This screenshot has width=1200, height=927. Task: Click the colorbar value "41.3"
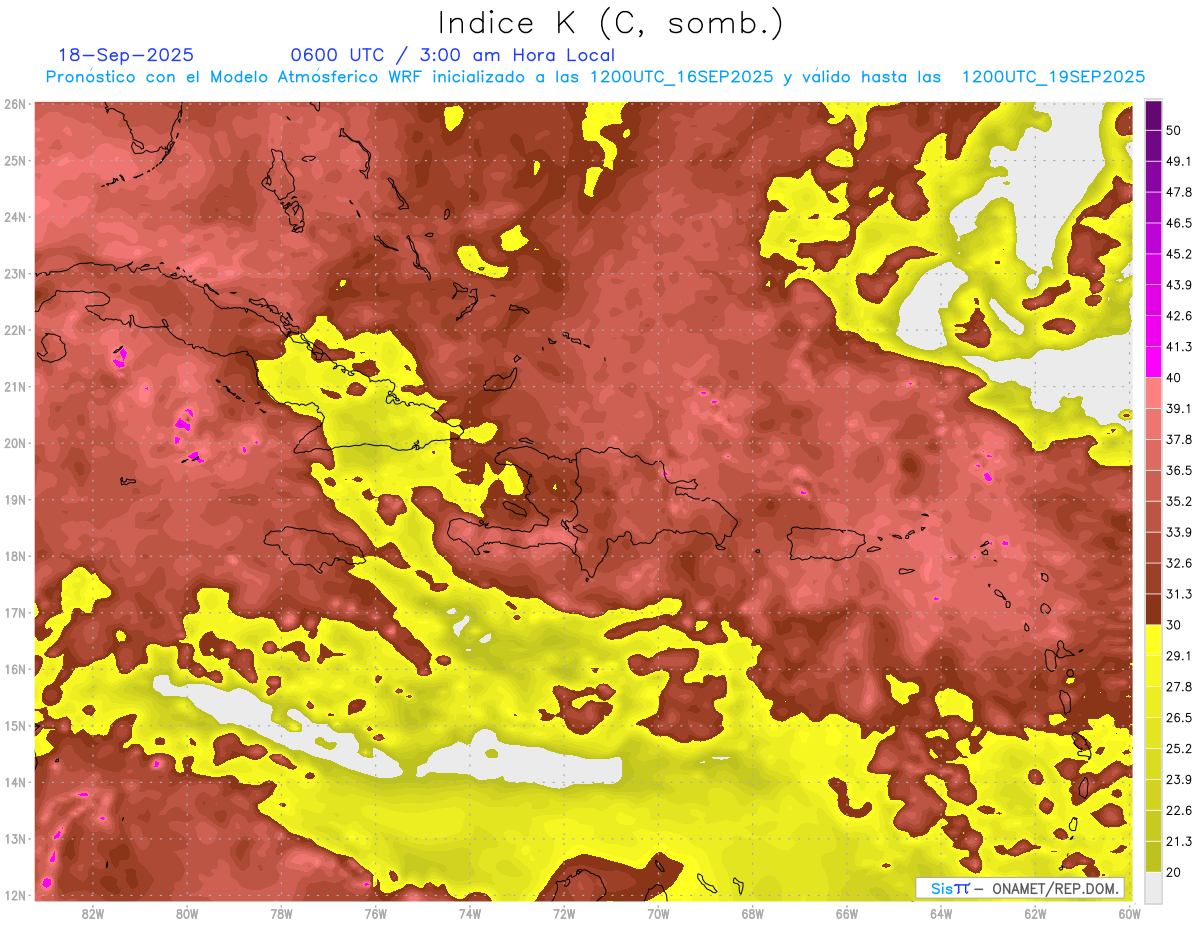(1179, 346)
